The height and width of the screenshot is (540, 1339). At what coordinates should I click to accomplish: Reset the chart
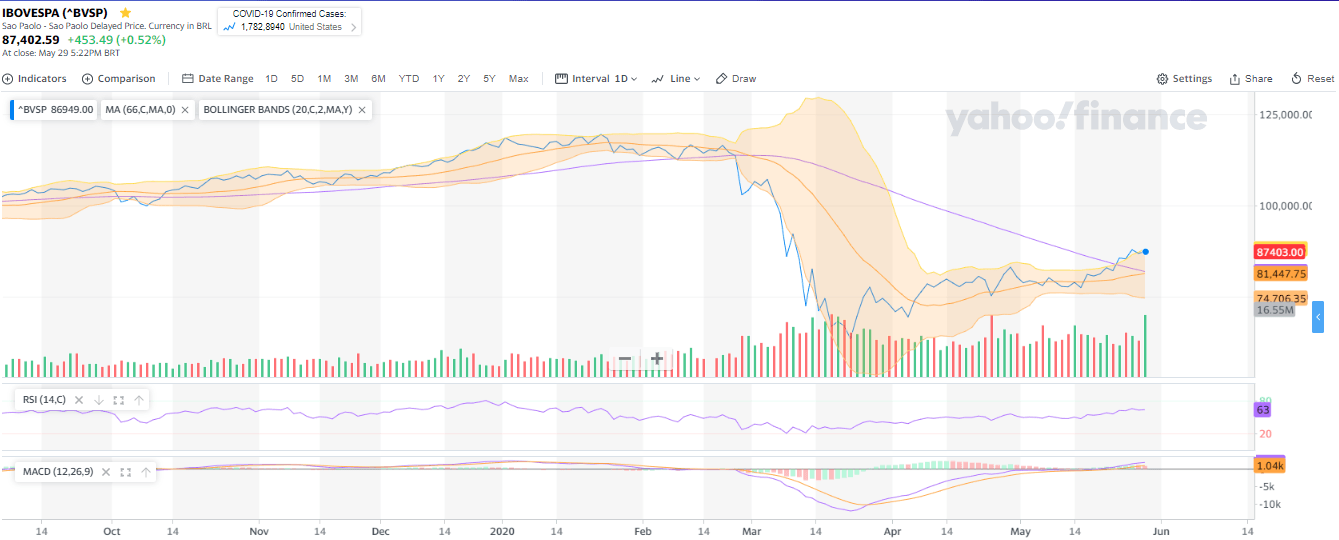[x=1312, y=79]
